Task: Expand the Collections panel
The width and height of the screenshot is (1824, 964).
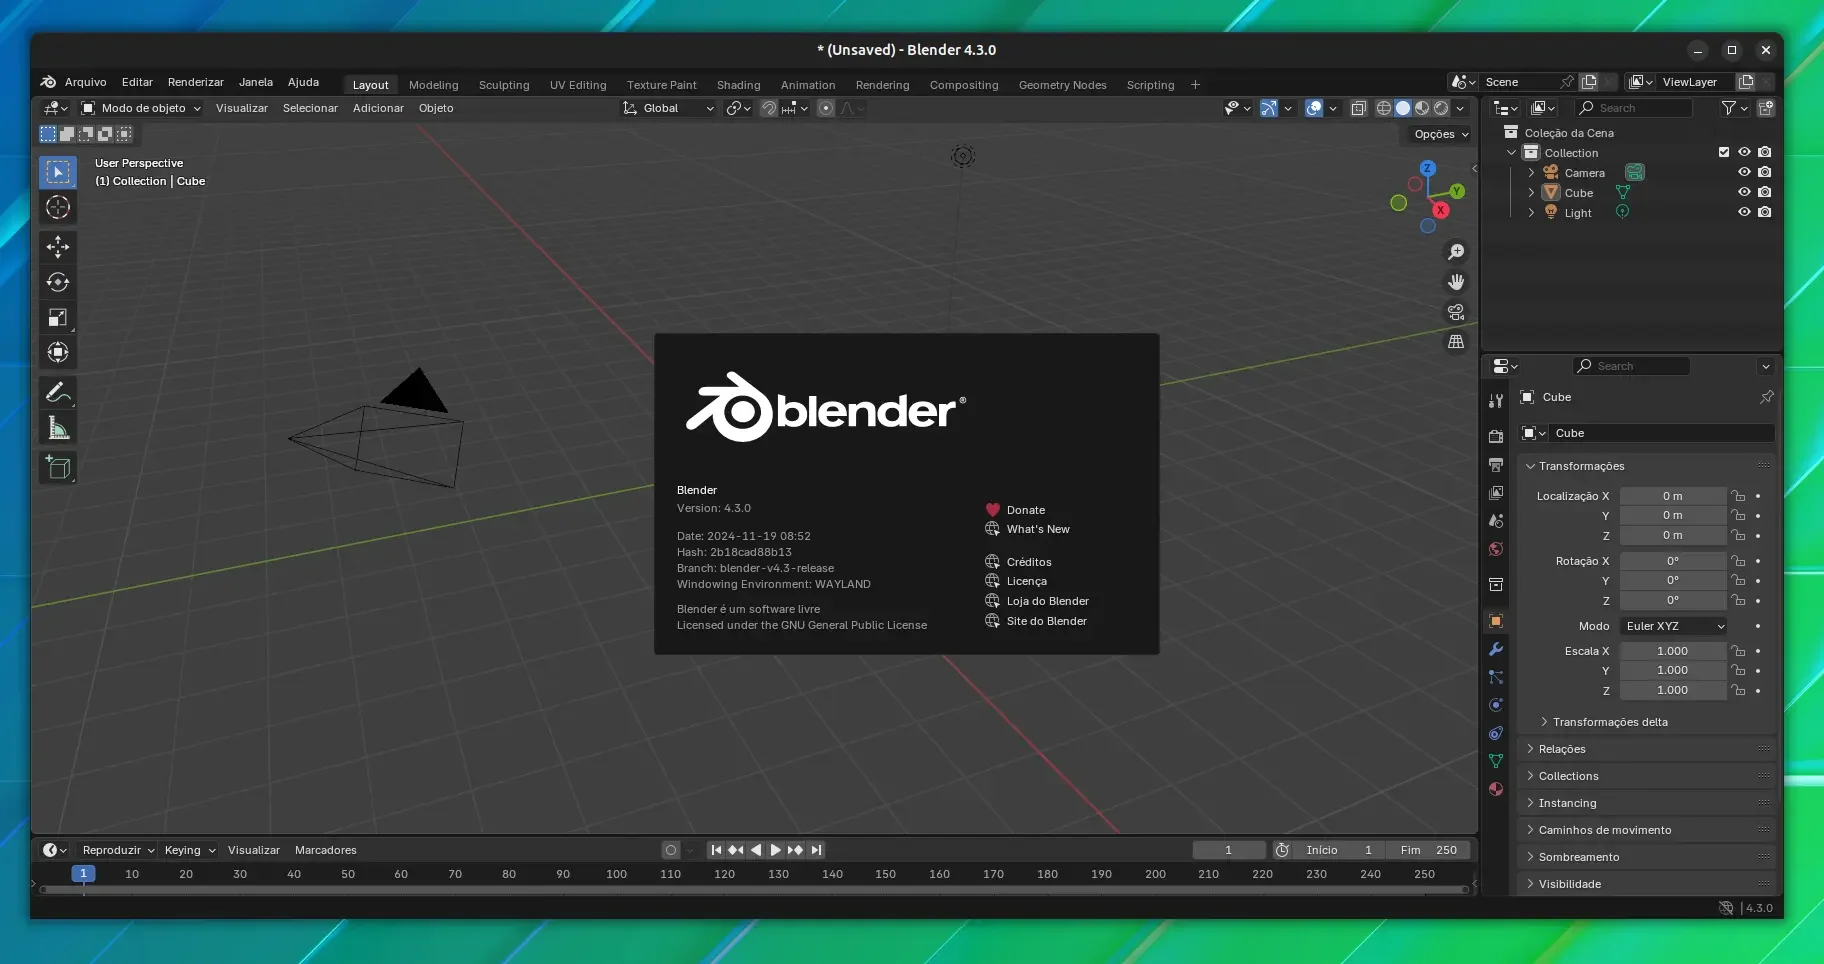Action: coord(1568,776)
